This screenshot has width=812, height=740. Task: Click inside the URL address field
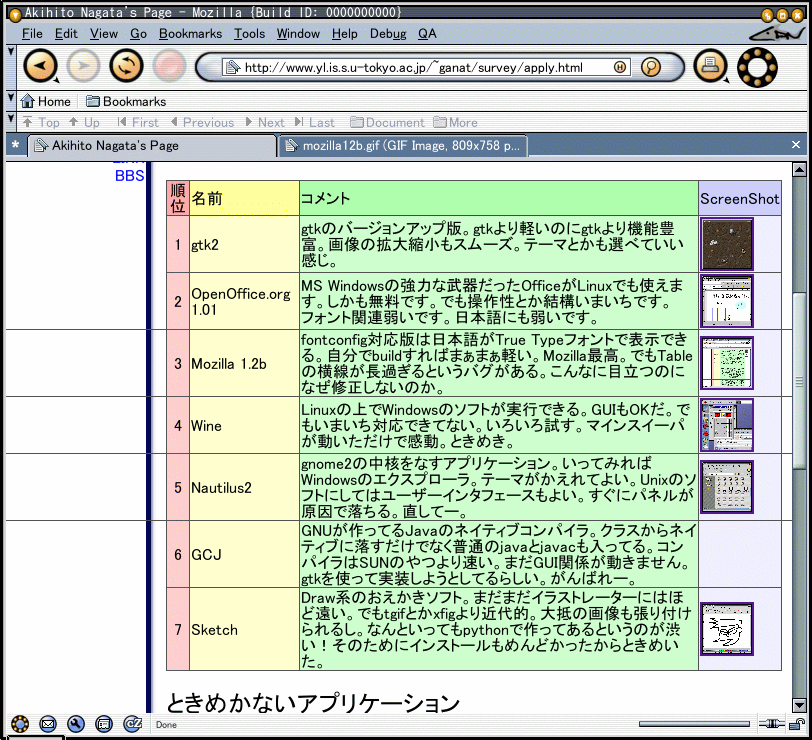point(426,67)
